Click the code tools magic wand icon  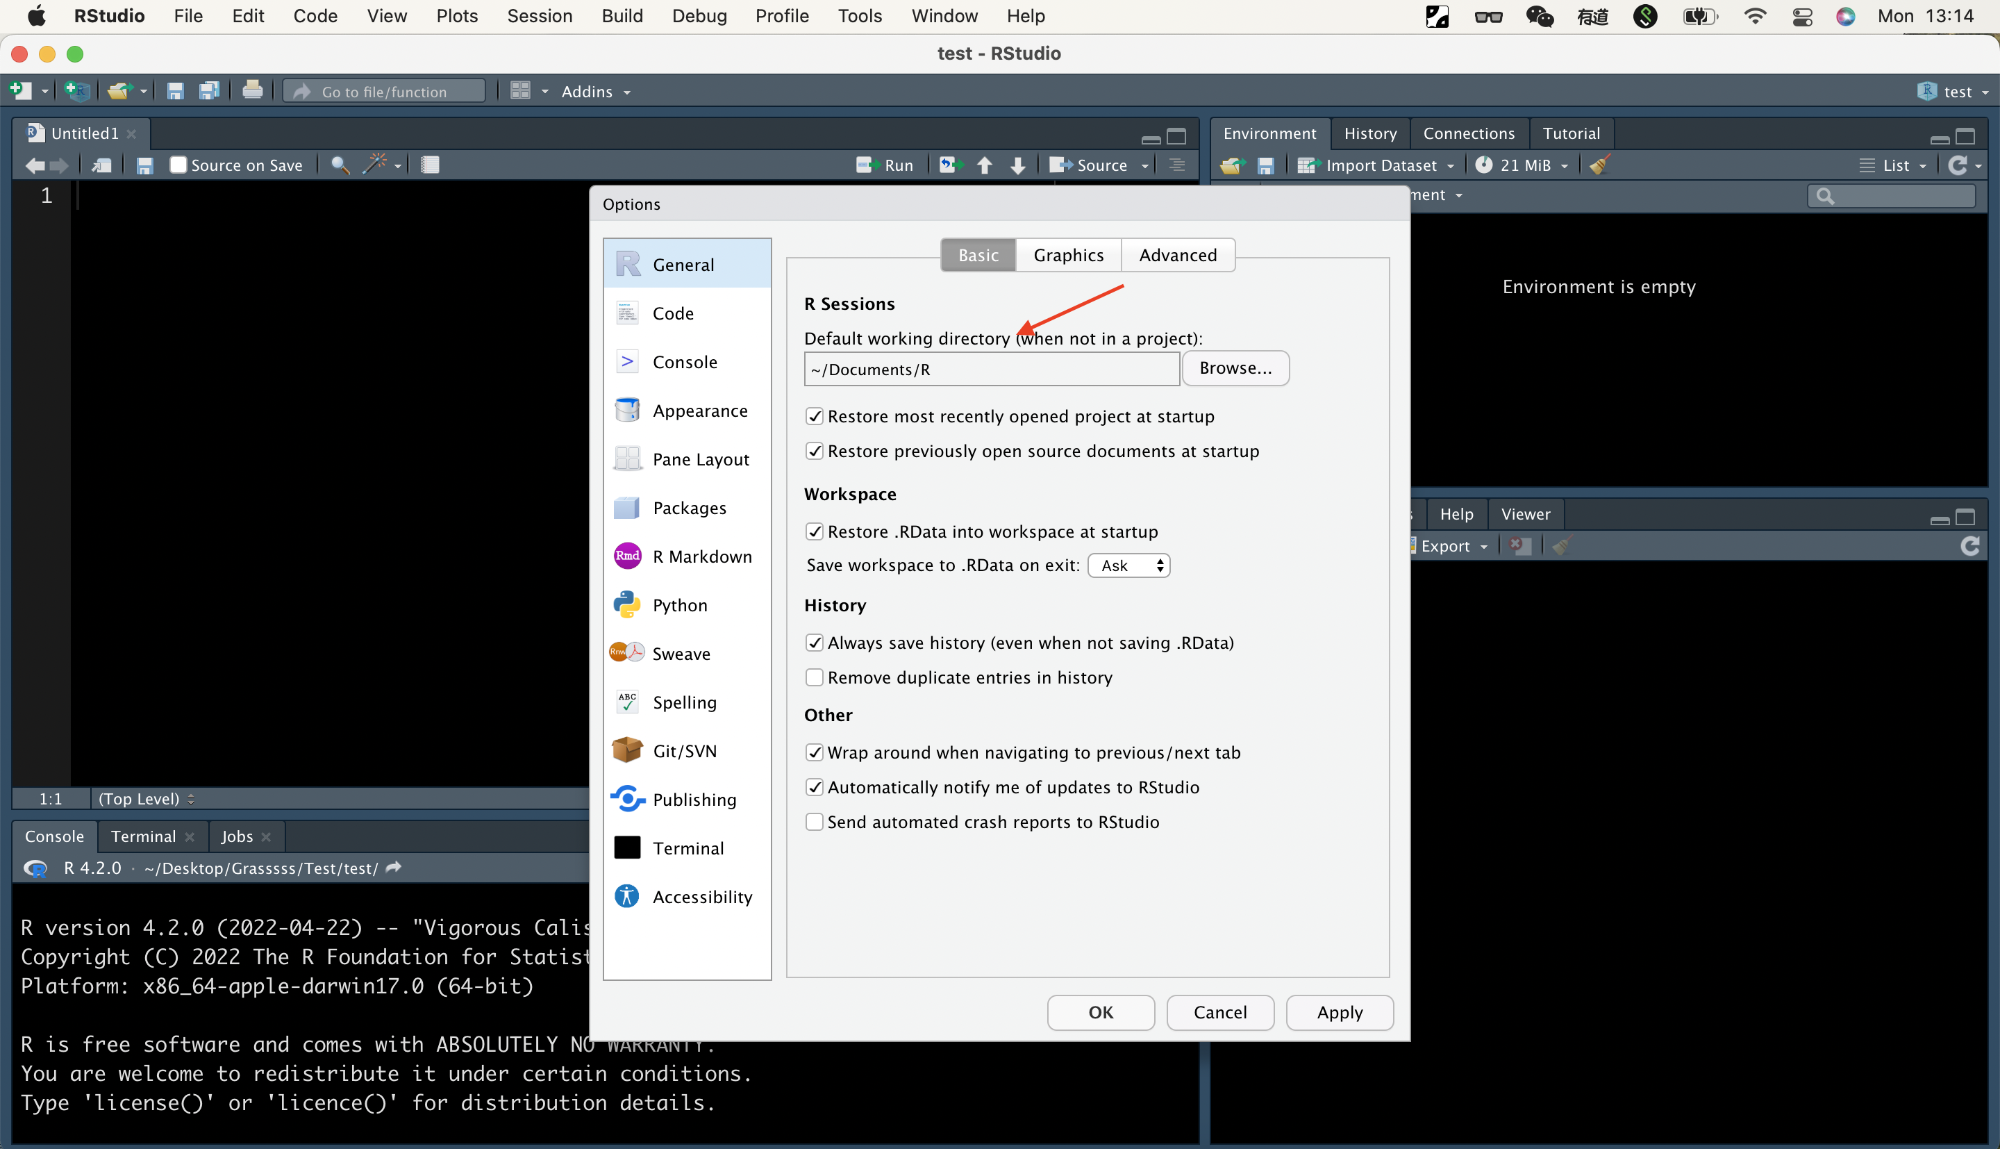coord(375,165)
